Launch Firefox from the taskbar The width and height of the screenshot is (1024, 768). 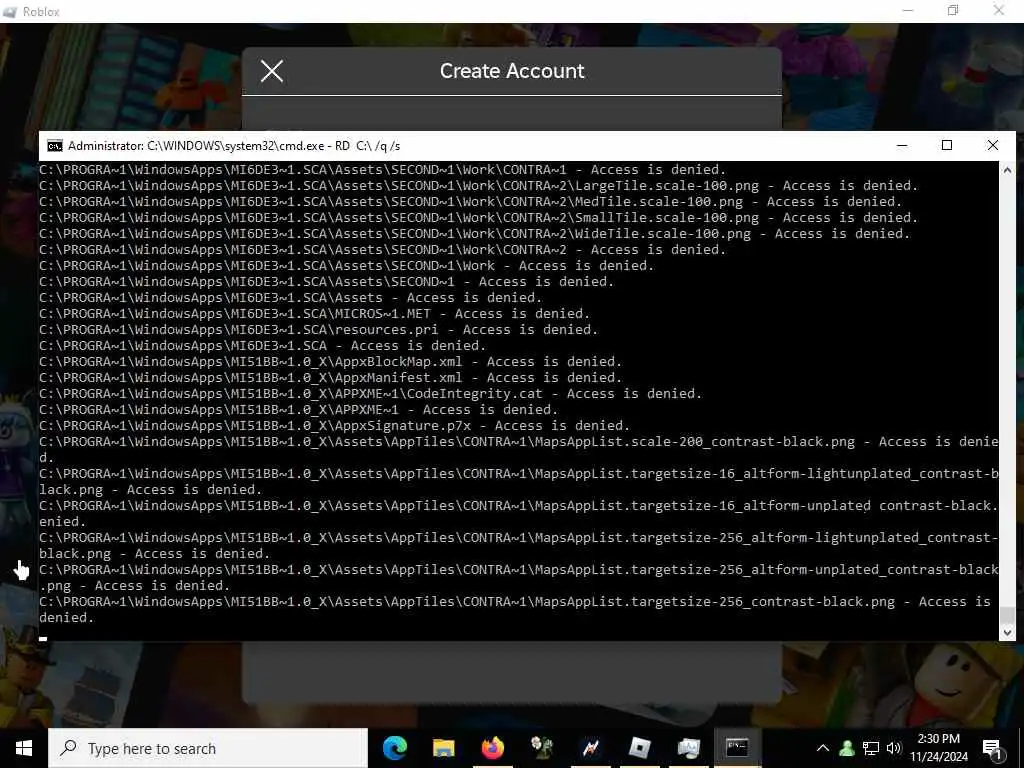coord(492,748)
